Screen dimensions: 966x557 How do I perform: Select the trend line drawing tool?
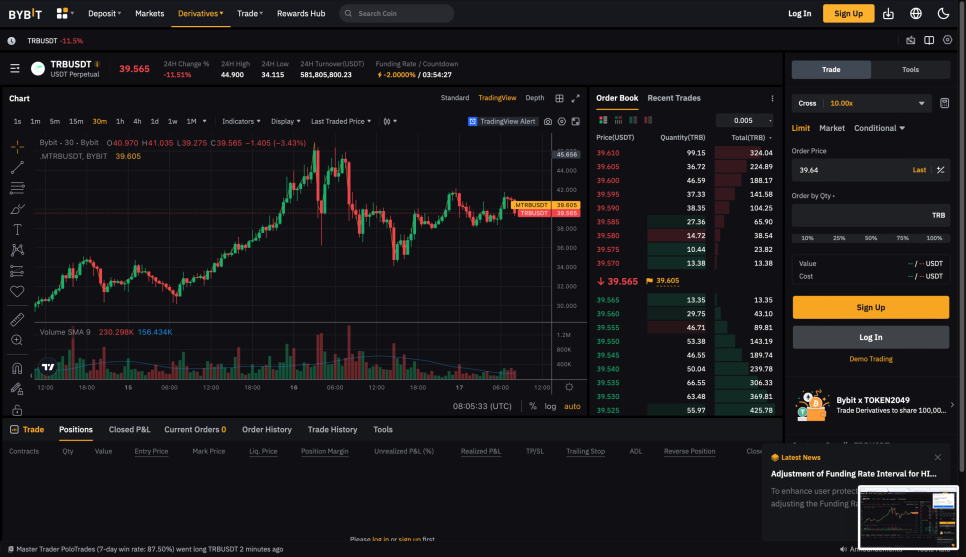[x=17, y=167]
